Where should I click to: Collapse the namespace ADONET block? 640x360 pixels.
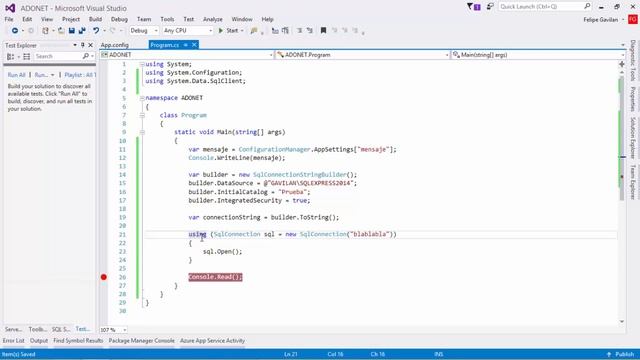(142, 98)
